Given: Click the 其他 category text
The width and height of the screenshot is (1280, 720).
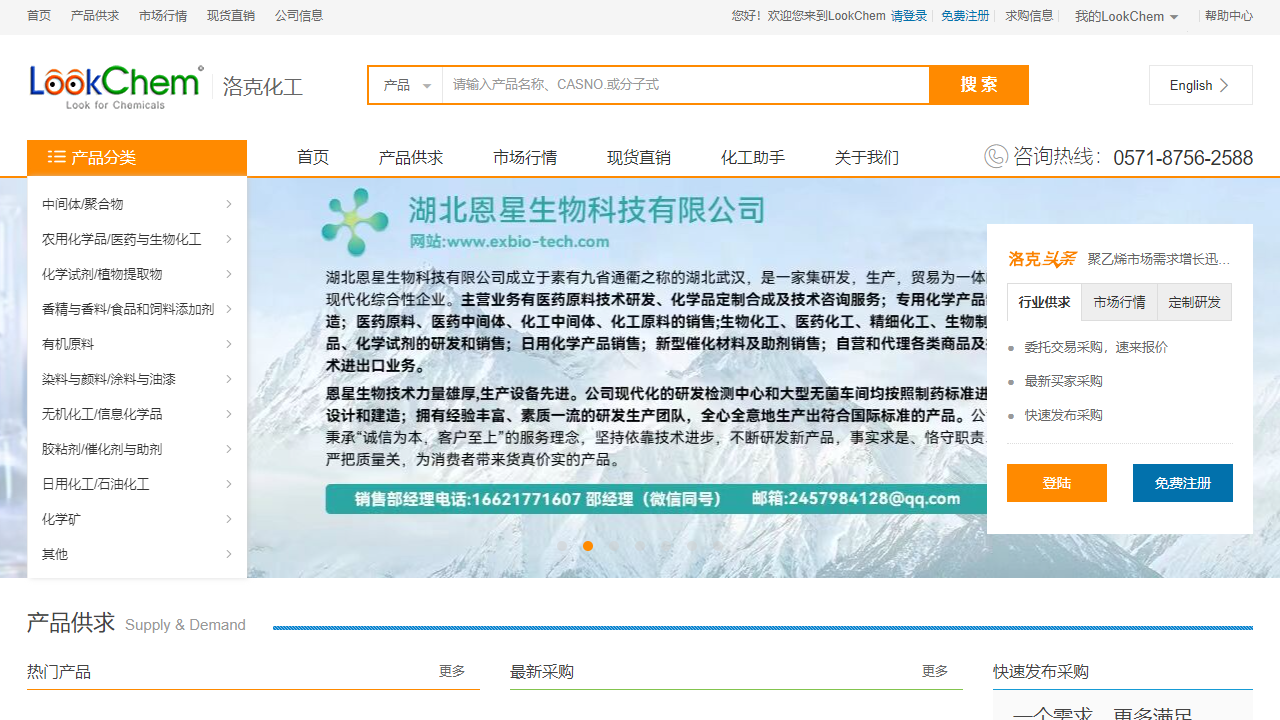Looking at the screenshot, I should [55, 554].
